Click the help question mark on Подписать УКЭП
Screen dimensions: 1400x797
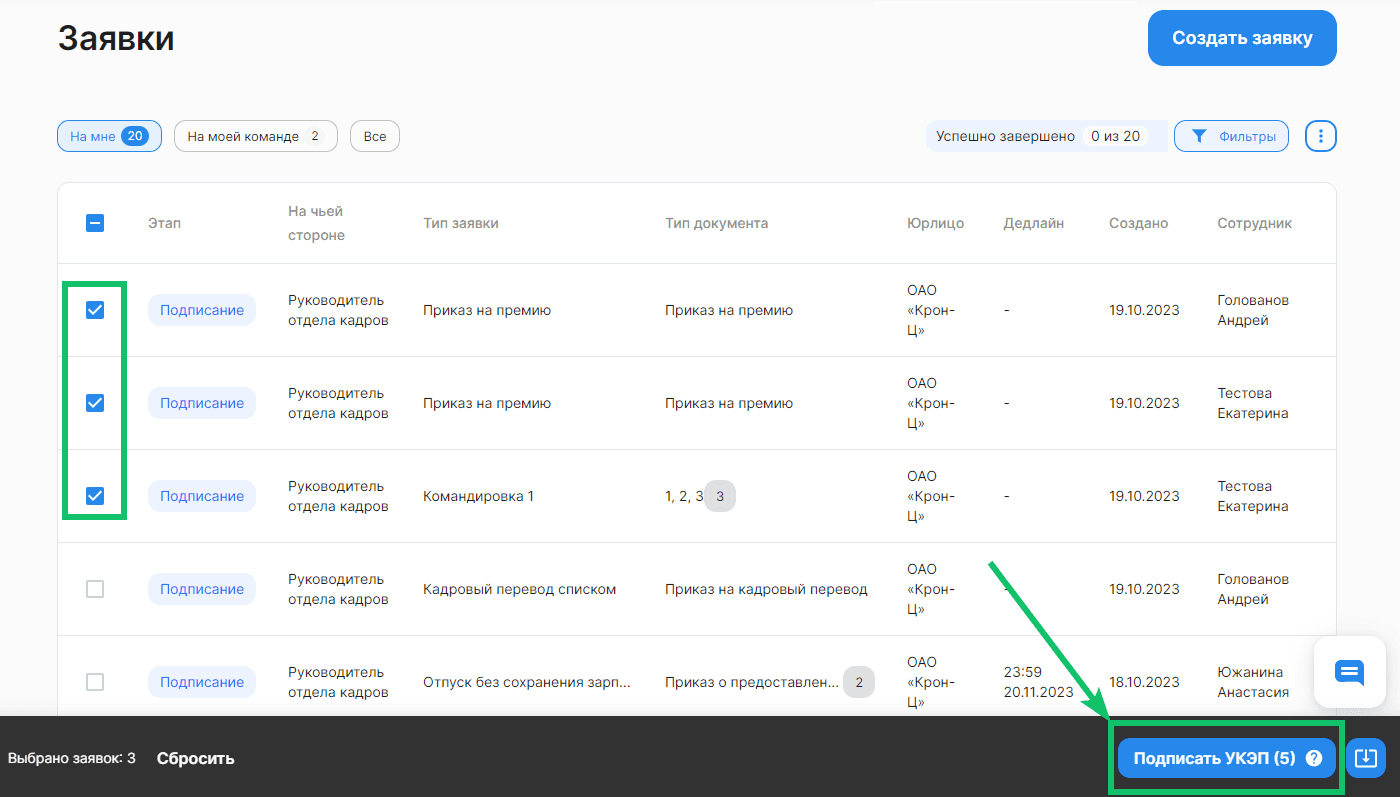tap(1314, 758)
